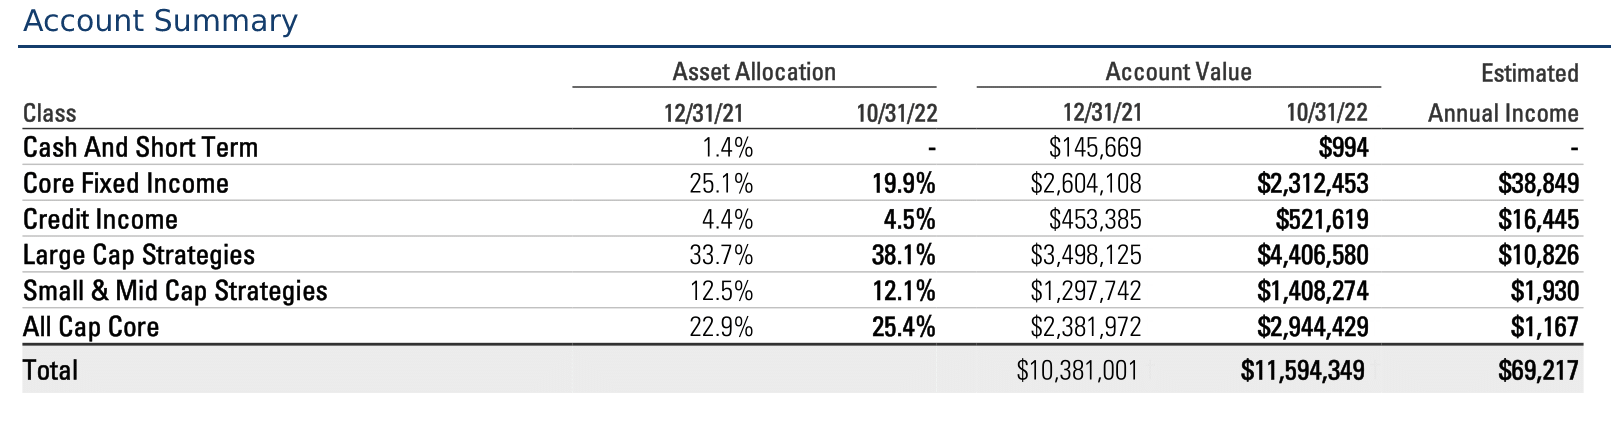This screenshot has height=433, width=1611.
Task: Click the Class column header
Action: pos(50,113)
